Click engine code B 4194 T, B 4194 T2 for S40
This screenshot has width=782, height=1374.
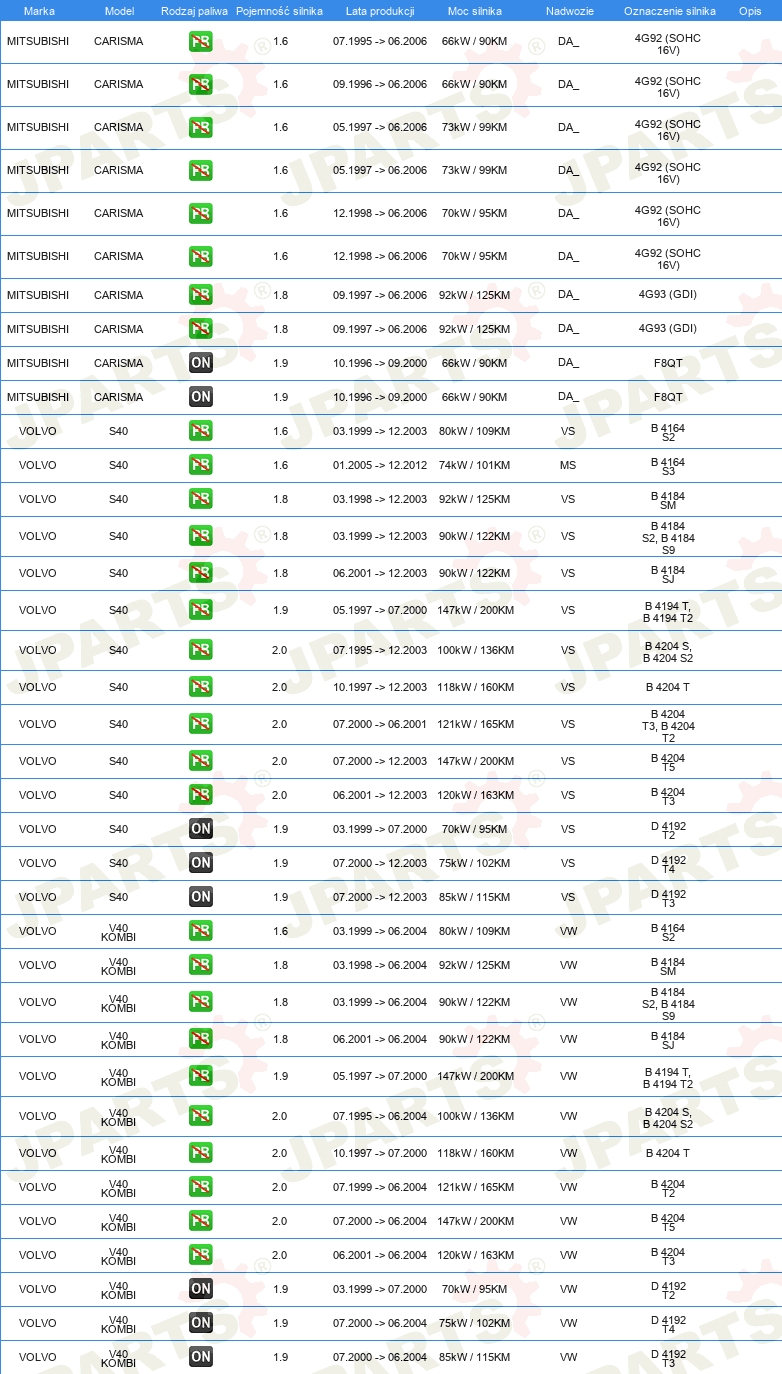coord(668,612)
